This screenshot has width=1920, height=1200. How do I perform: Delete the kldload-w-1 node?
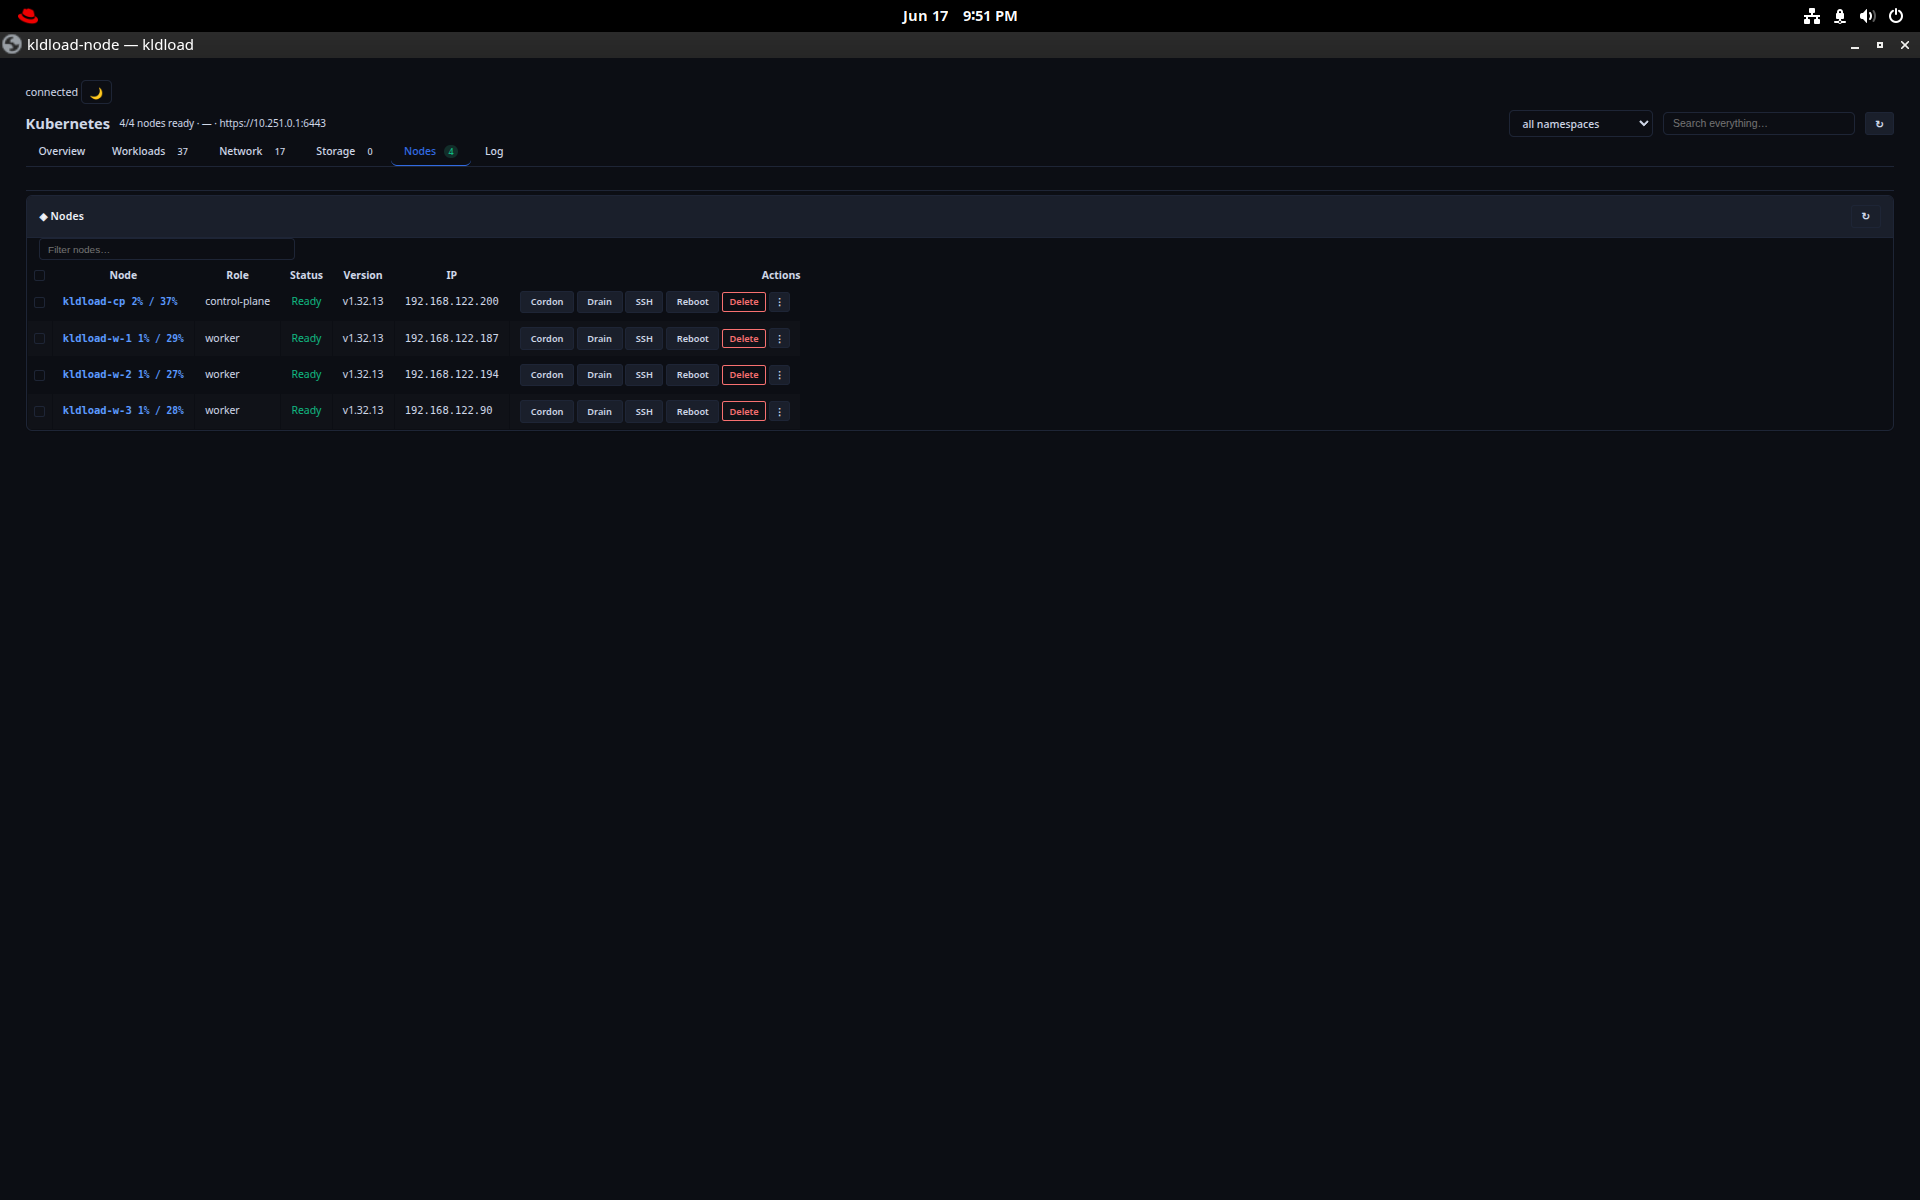744,339
